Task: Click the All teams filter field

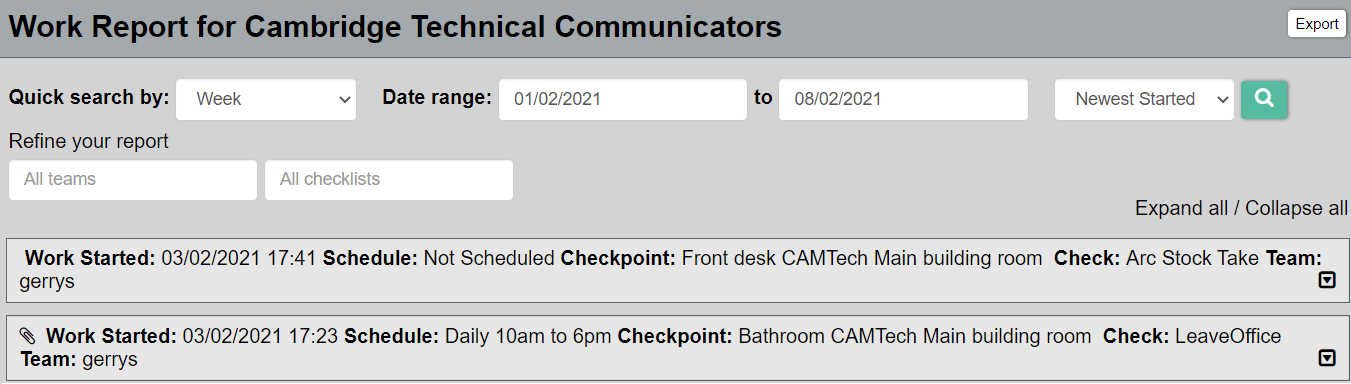Action: [x=133, y=180]
